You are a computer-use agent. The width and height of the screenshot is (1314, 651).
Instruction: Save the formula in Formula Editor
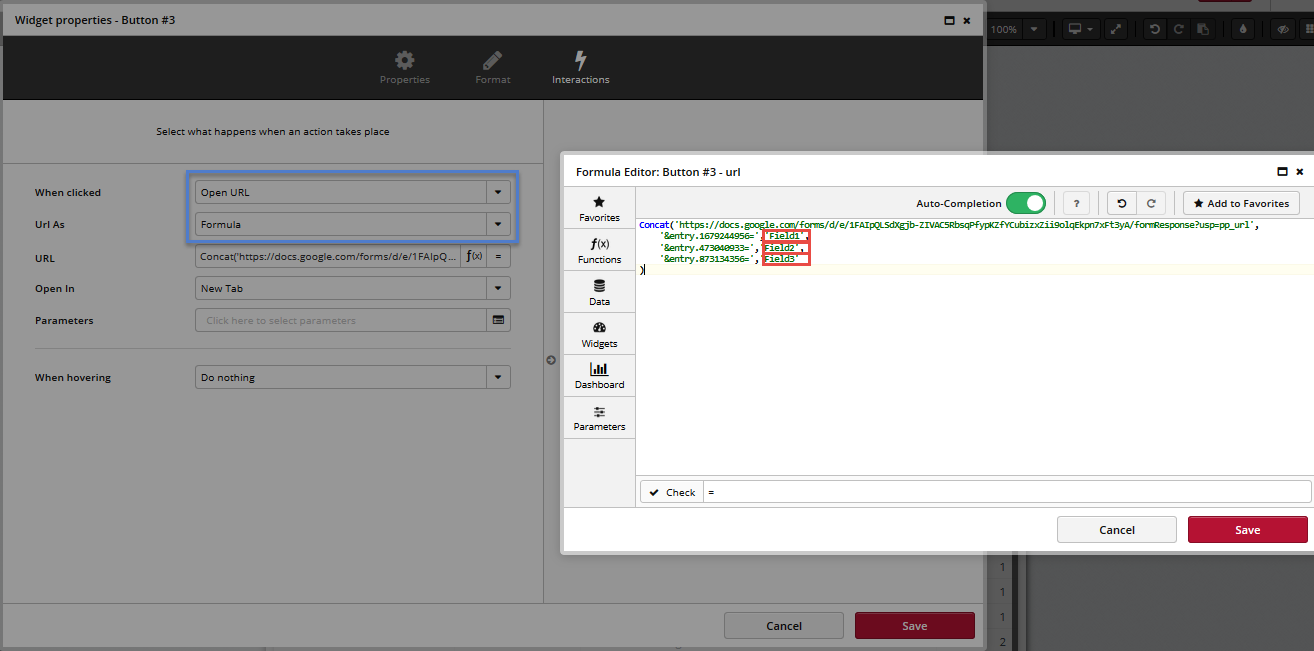(1247, 529)
